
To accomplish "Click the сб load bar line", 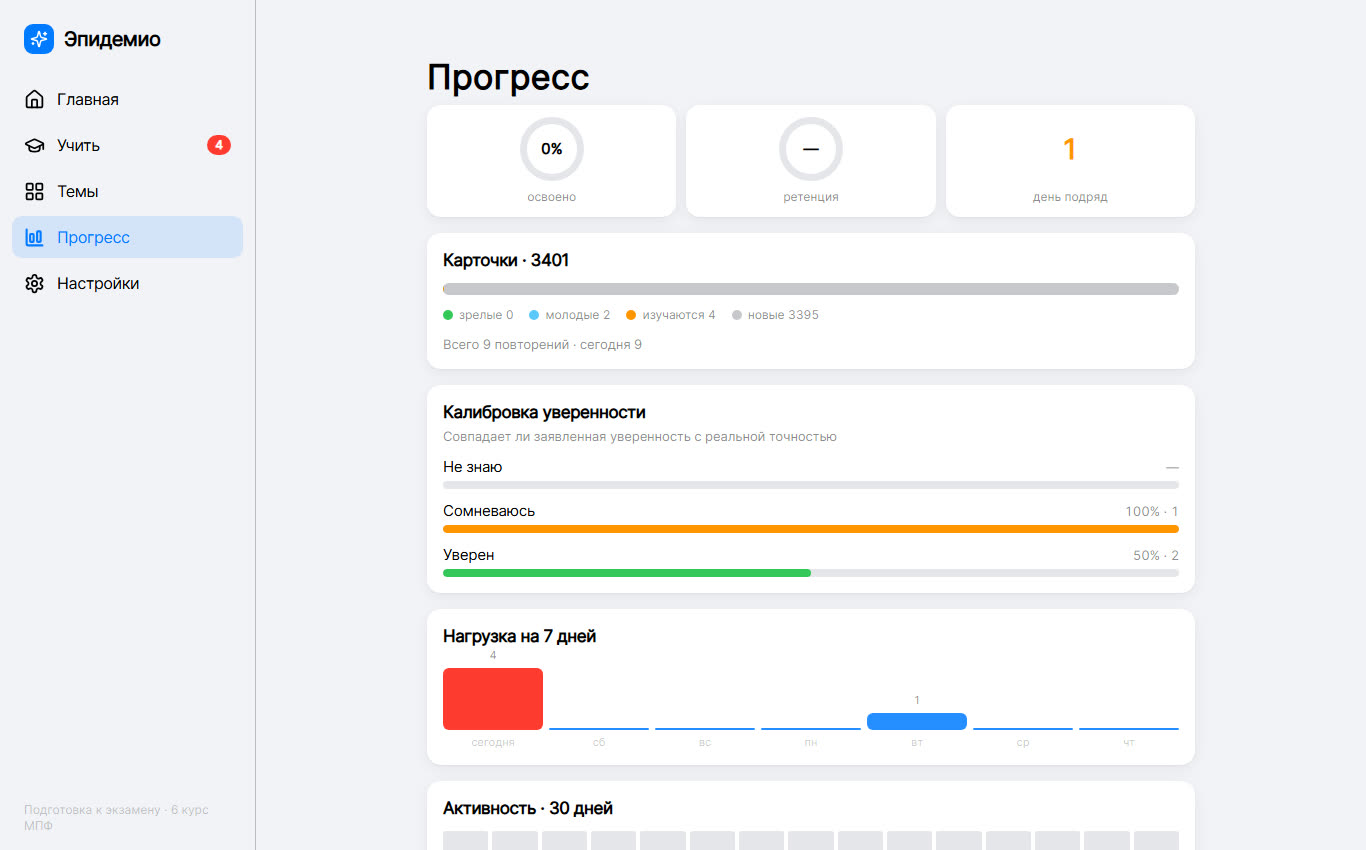I will [x=599, y=729].
